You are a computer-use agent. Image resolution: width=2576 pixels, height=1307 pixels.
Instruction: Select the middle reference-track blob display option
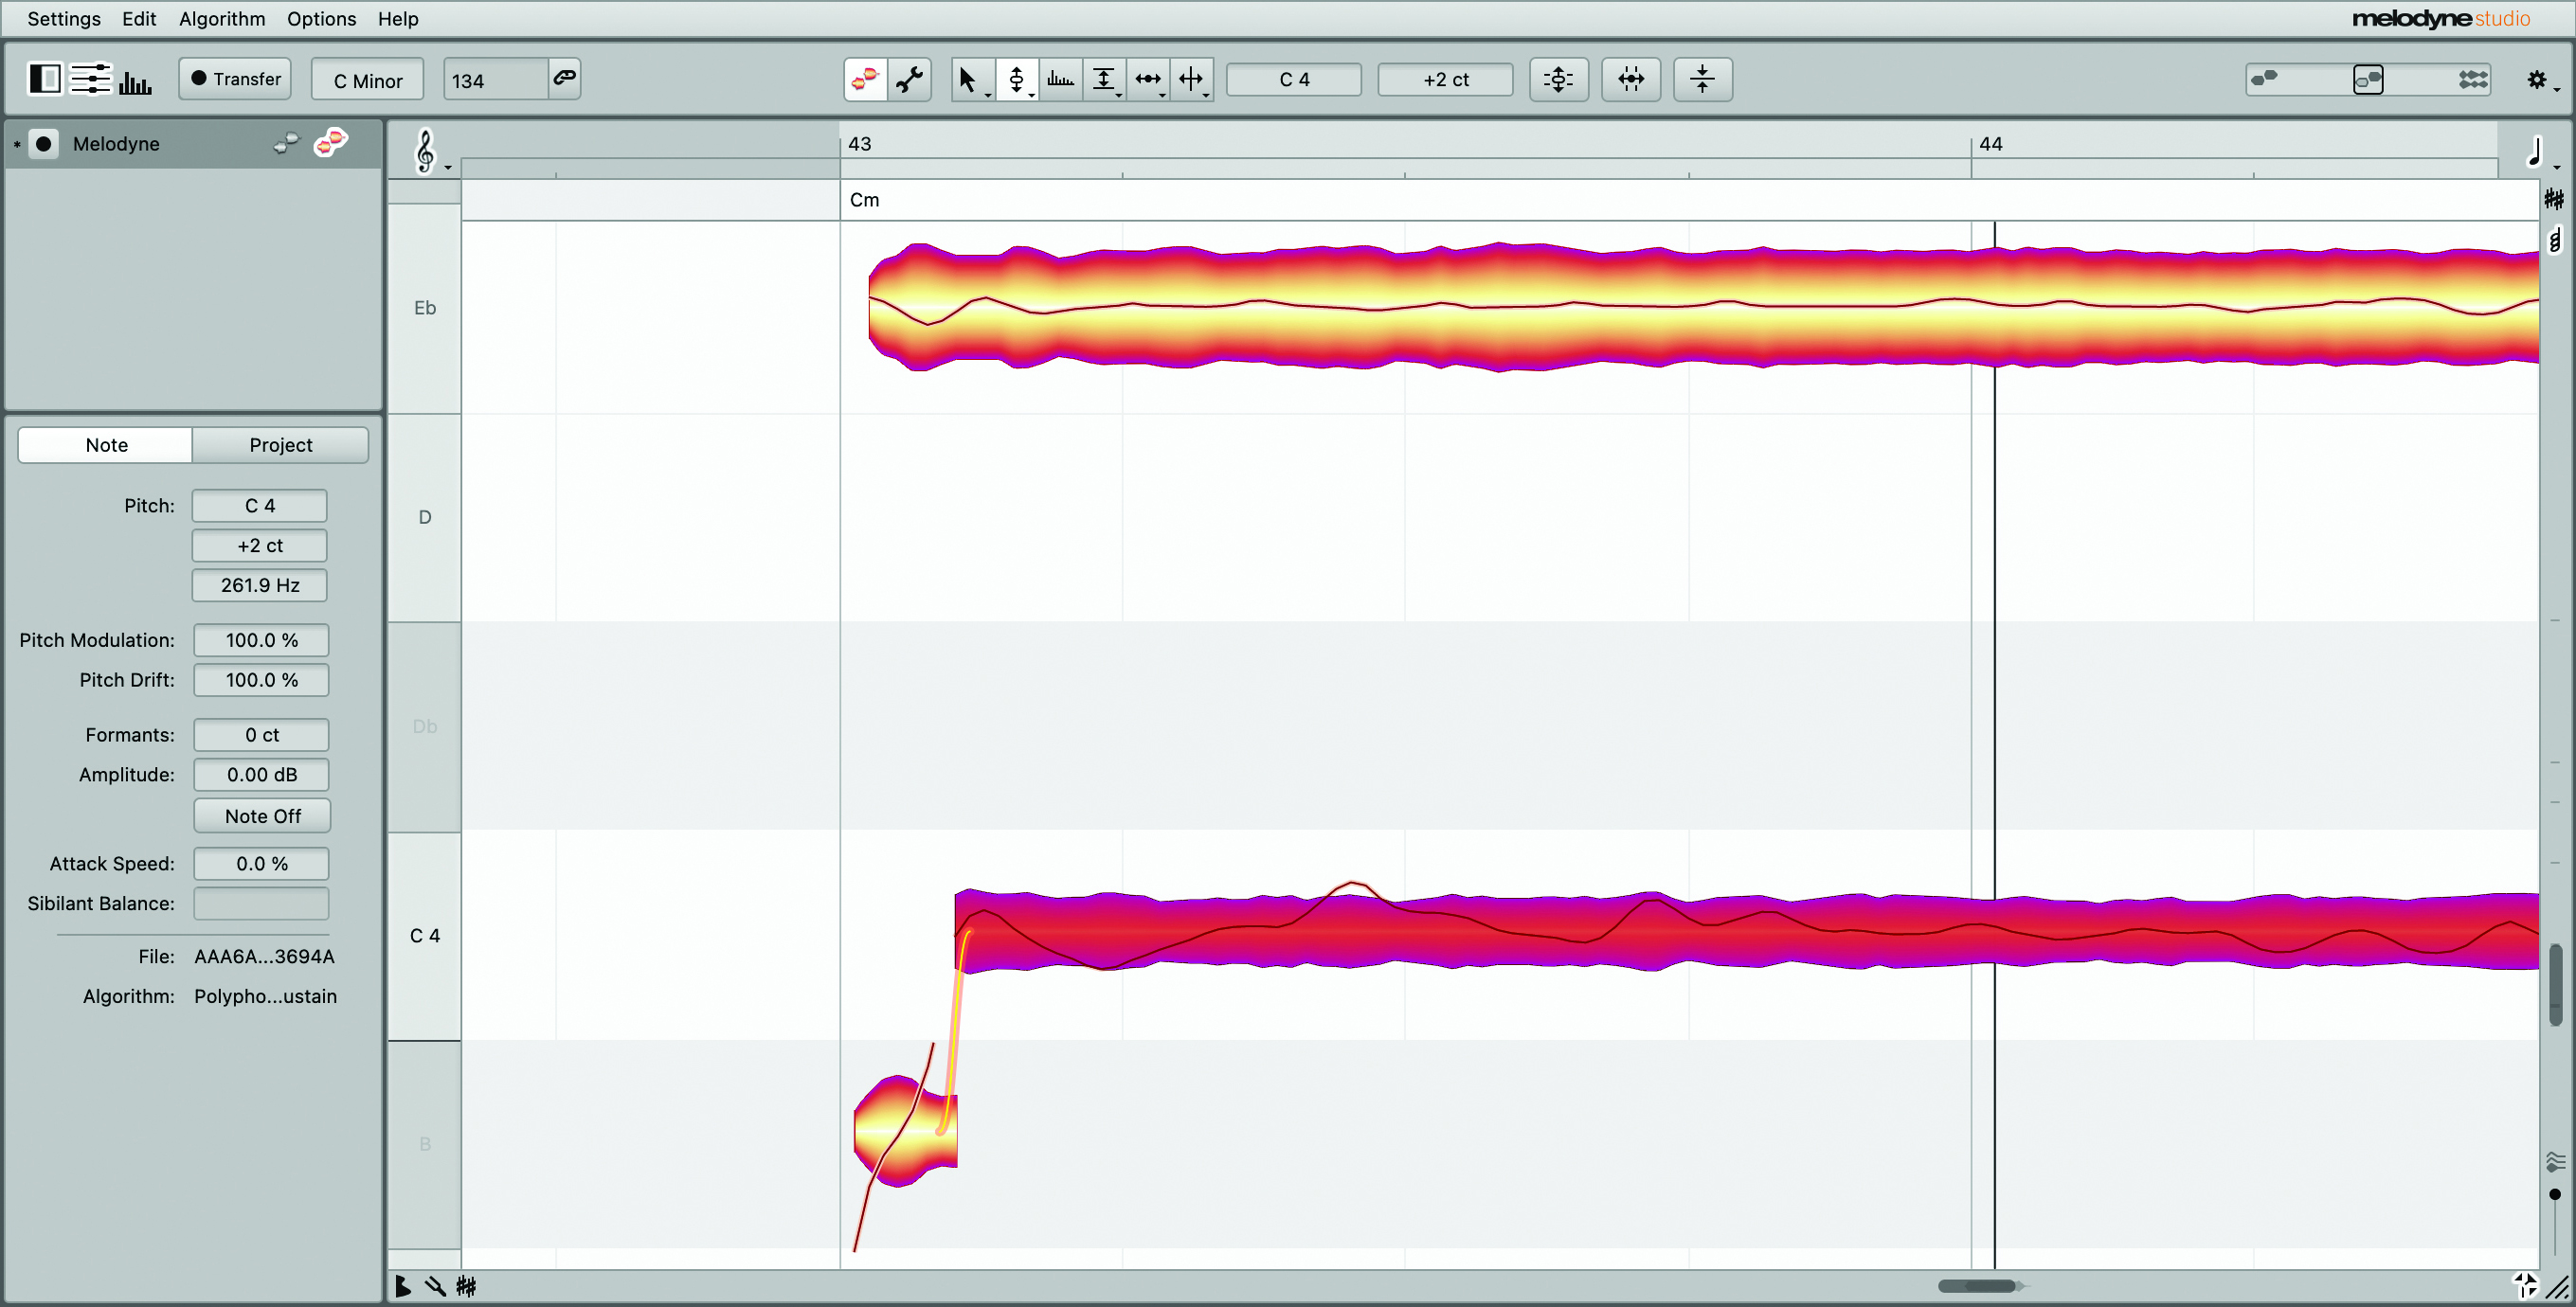pyautogui.click(x=2368, y=79)
